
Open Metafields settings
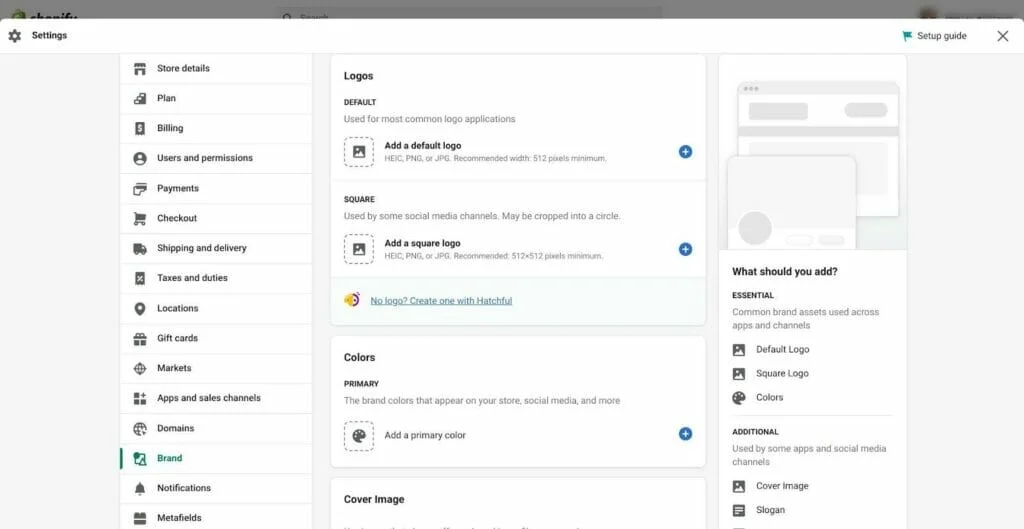[x=216, y=519]
